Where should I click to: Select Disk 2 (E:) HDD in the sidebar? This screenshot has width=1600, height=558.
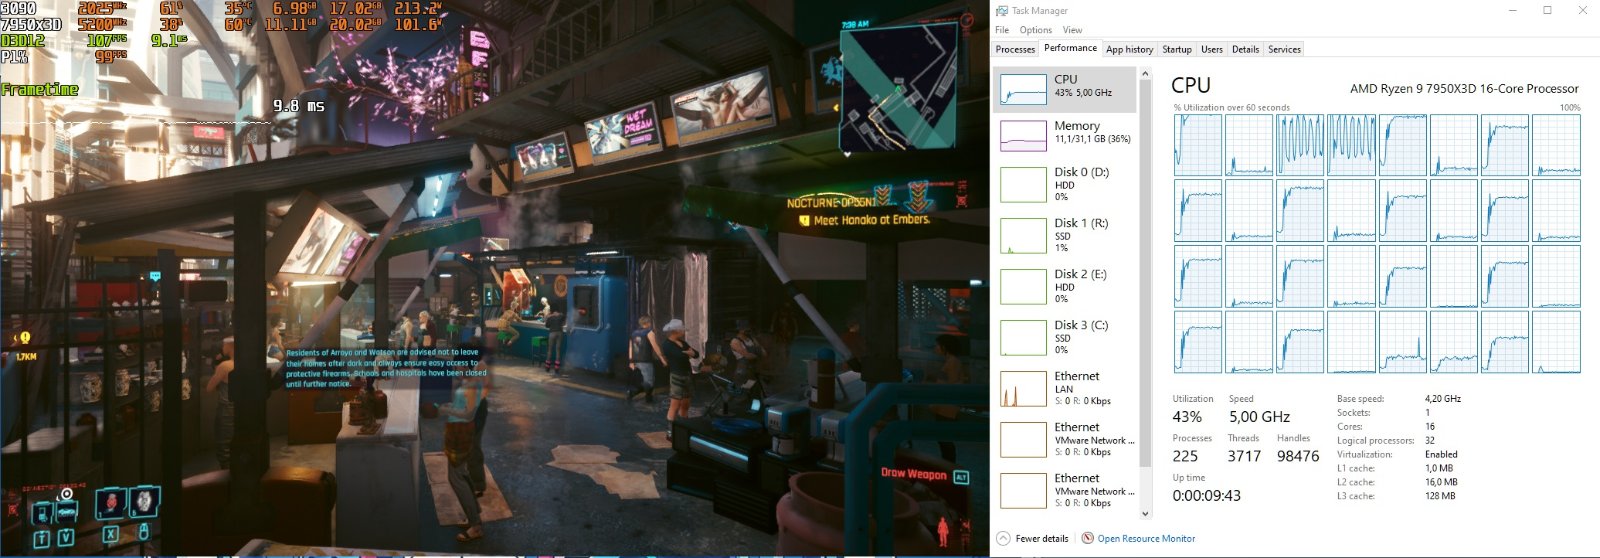pos(1065,286)
